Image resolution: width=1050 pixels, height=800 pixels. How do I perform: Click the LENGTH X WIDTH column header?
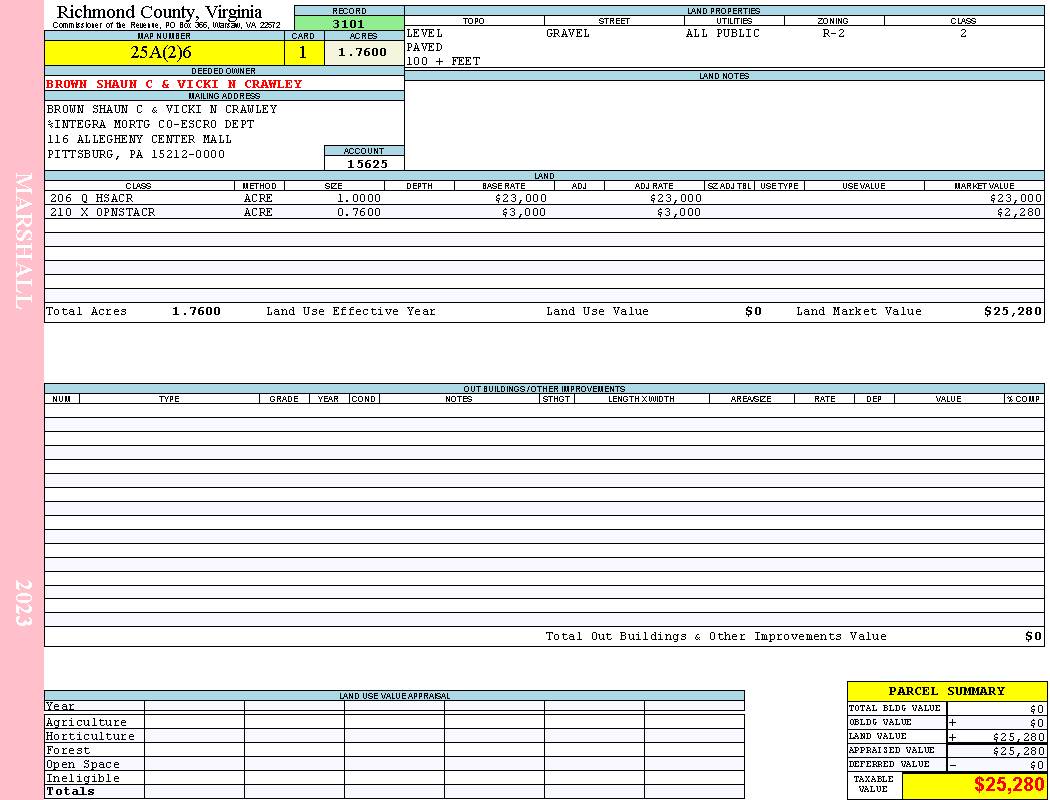[x=641, y=399]
